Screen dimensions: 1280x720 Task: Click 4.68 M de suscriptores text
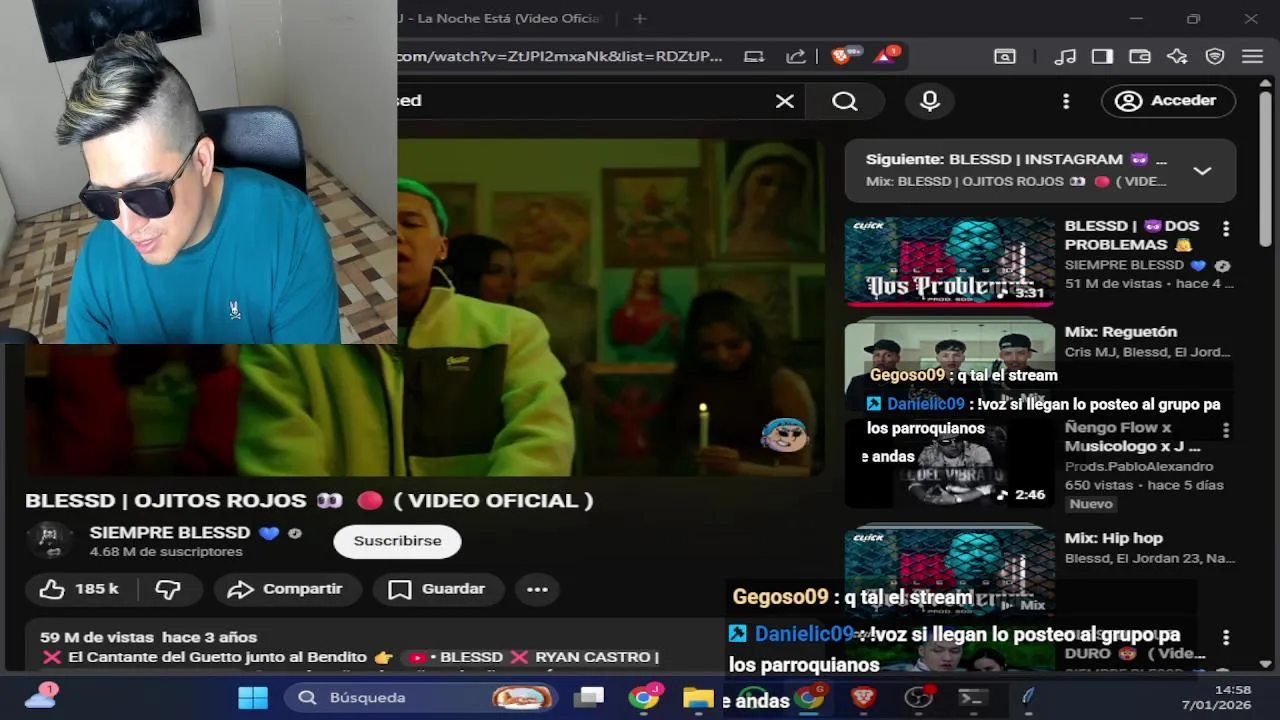(x=166, y=552)
